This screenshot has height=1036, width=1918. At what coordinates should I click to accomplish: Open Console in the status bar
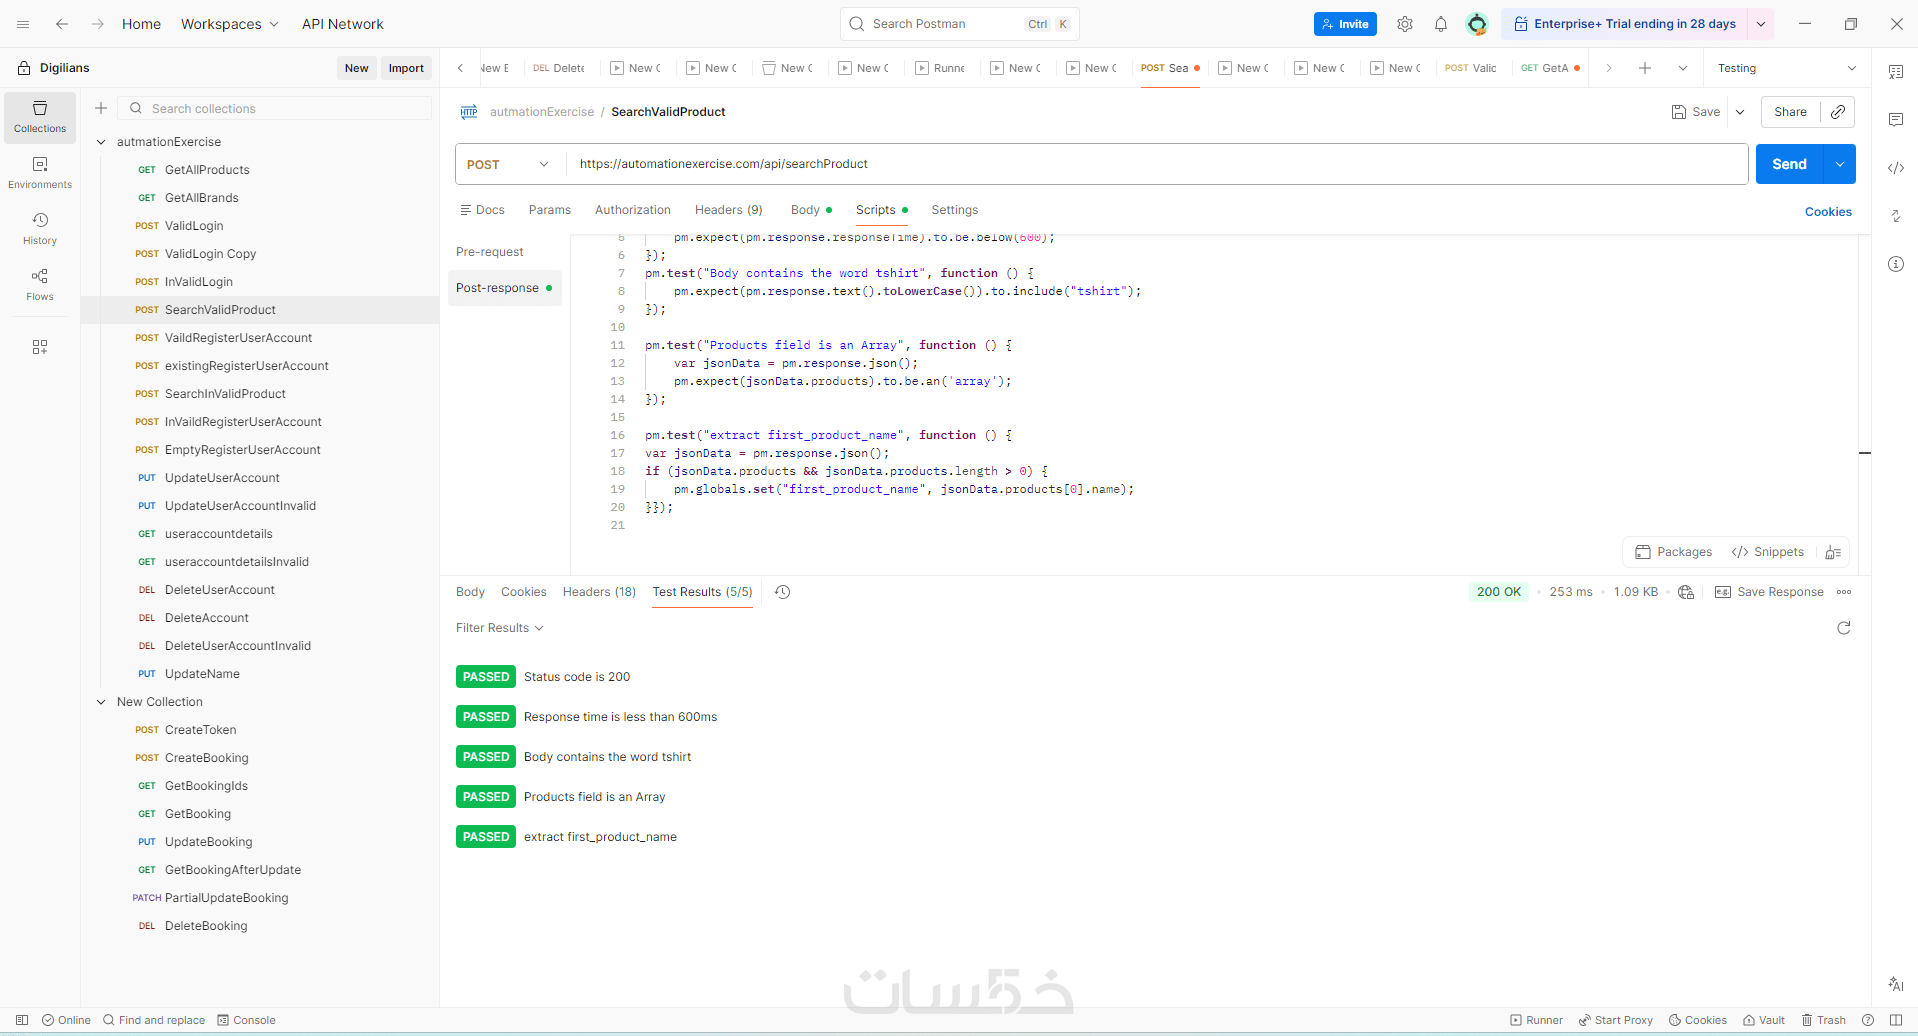247,1020
